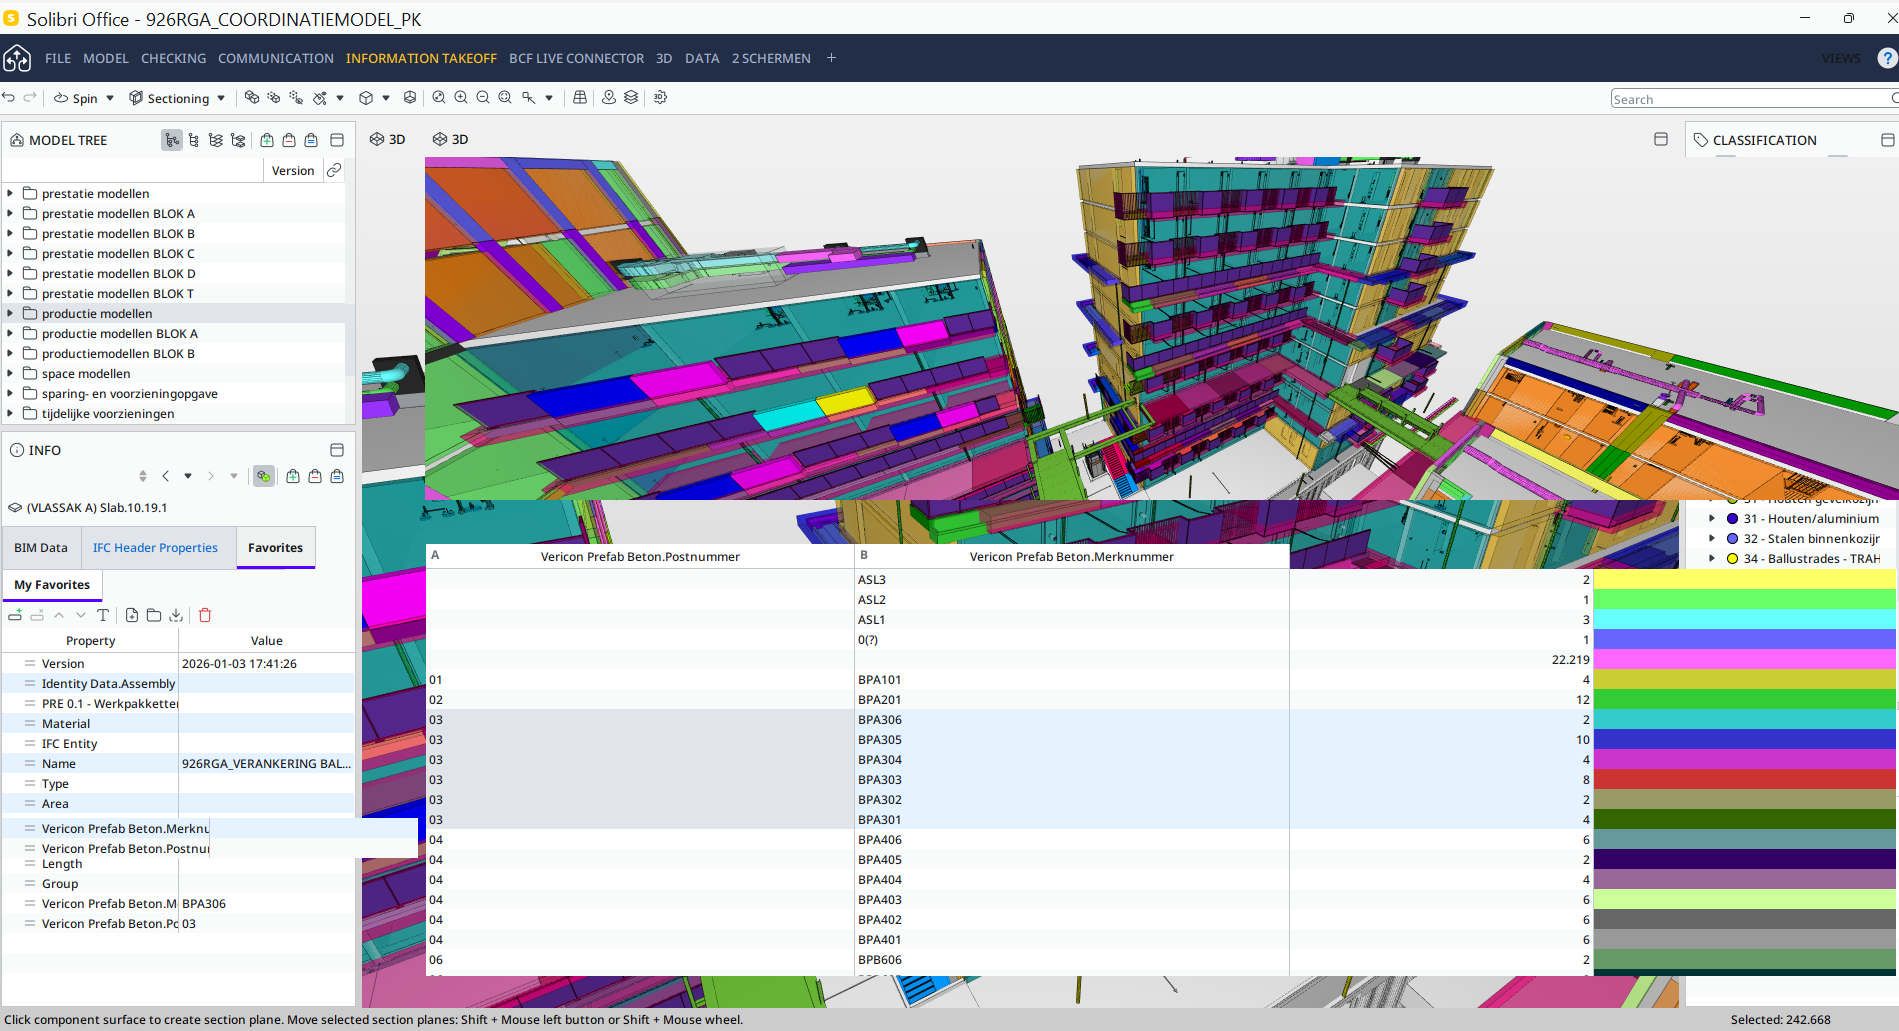Open the FILE menu

click(58, 59)
